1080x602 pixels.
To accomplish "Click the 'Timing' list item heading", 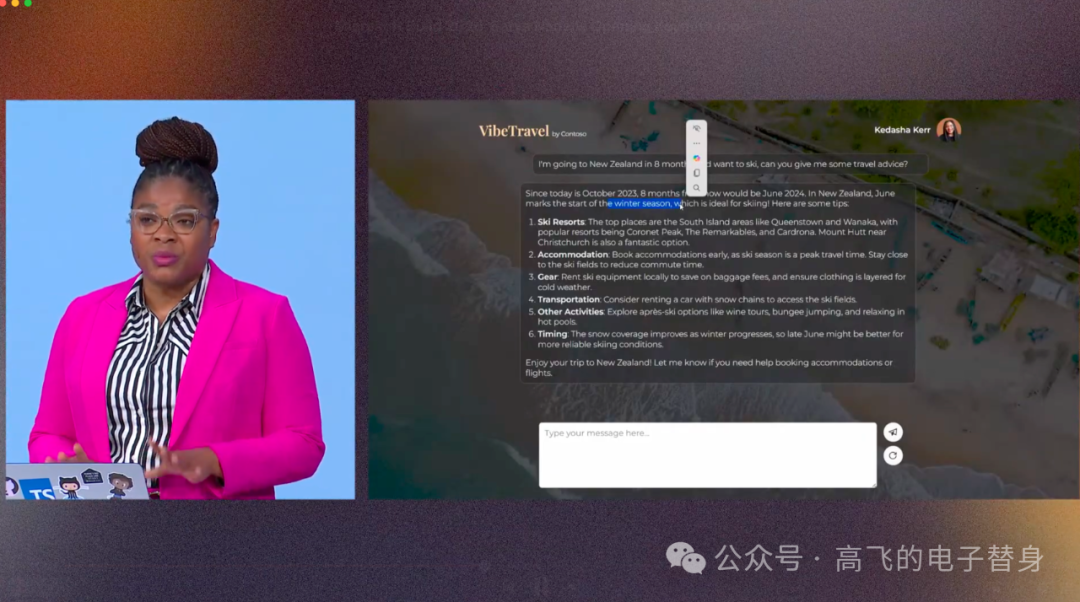I will coord(552,334).
